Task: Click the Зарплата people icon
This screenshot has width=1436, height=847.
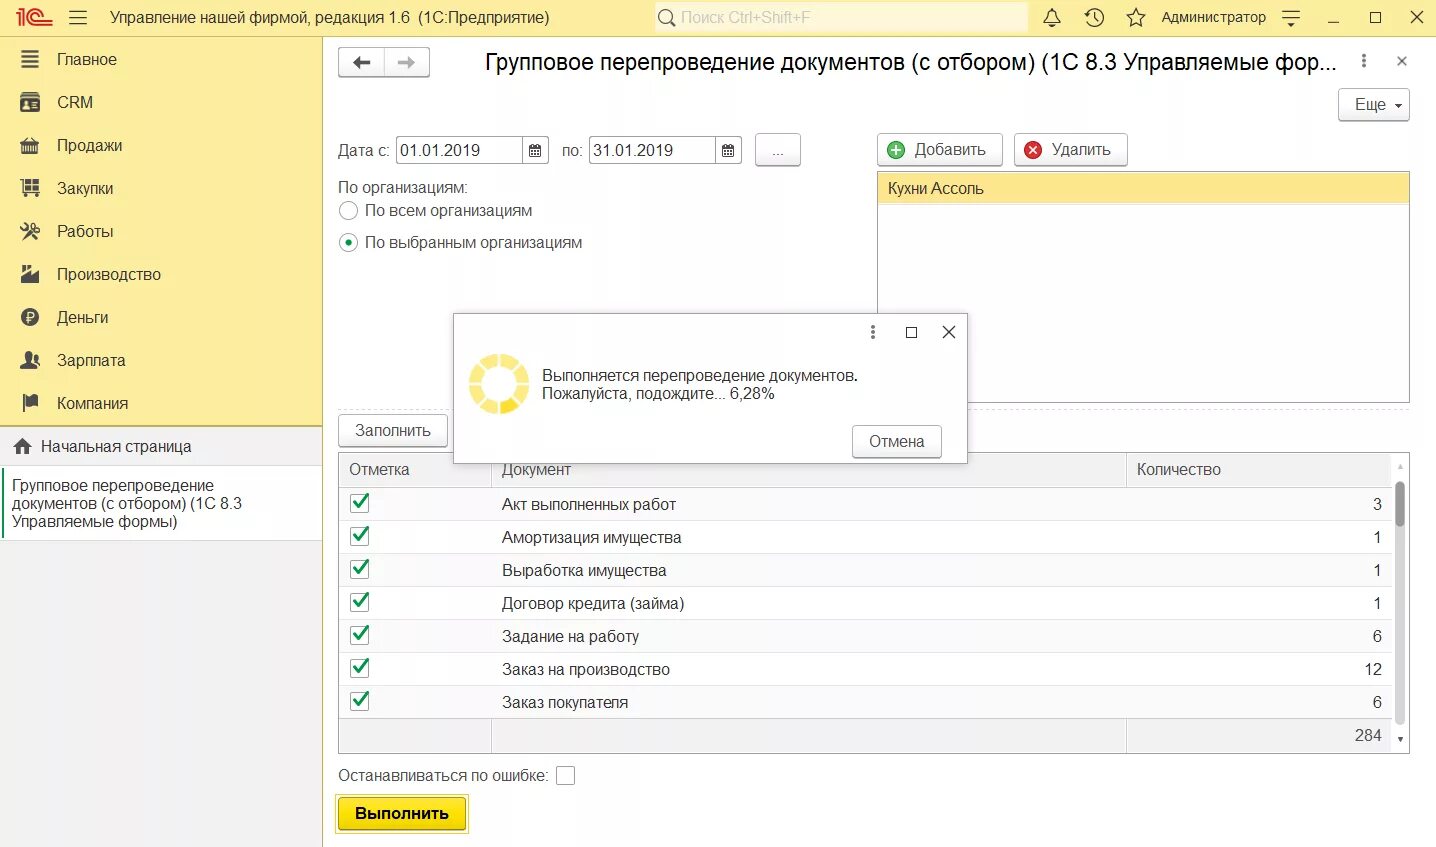Action: [x=30, y=360]
